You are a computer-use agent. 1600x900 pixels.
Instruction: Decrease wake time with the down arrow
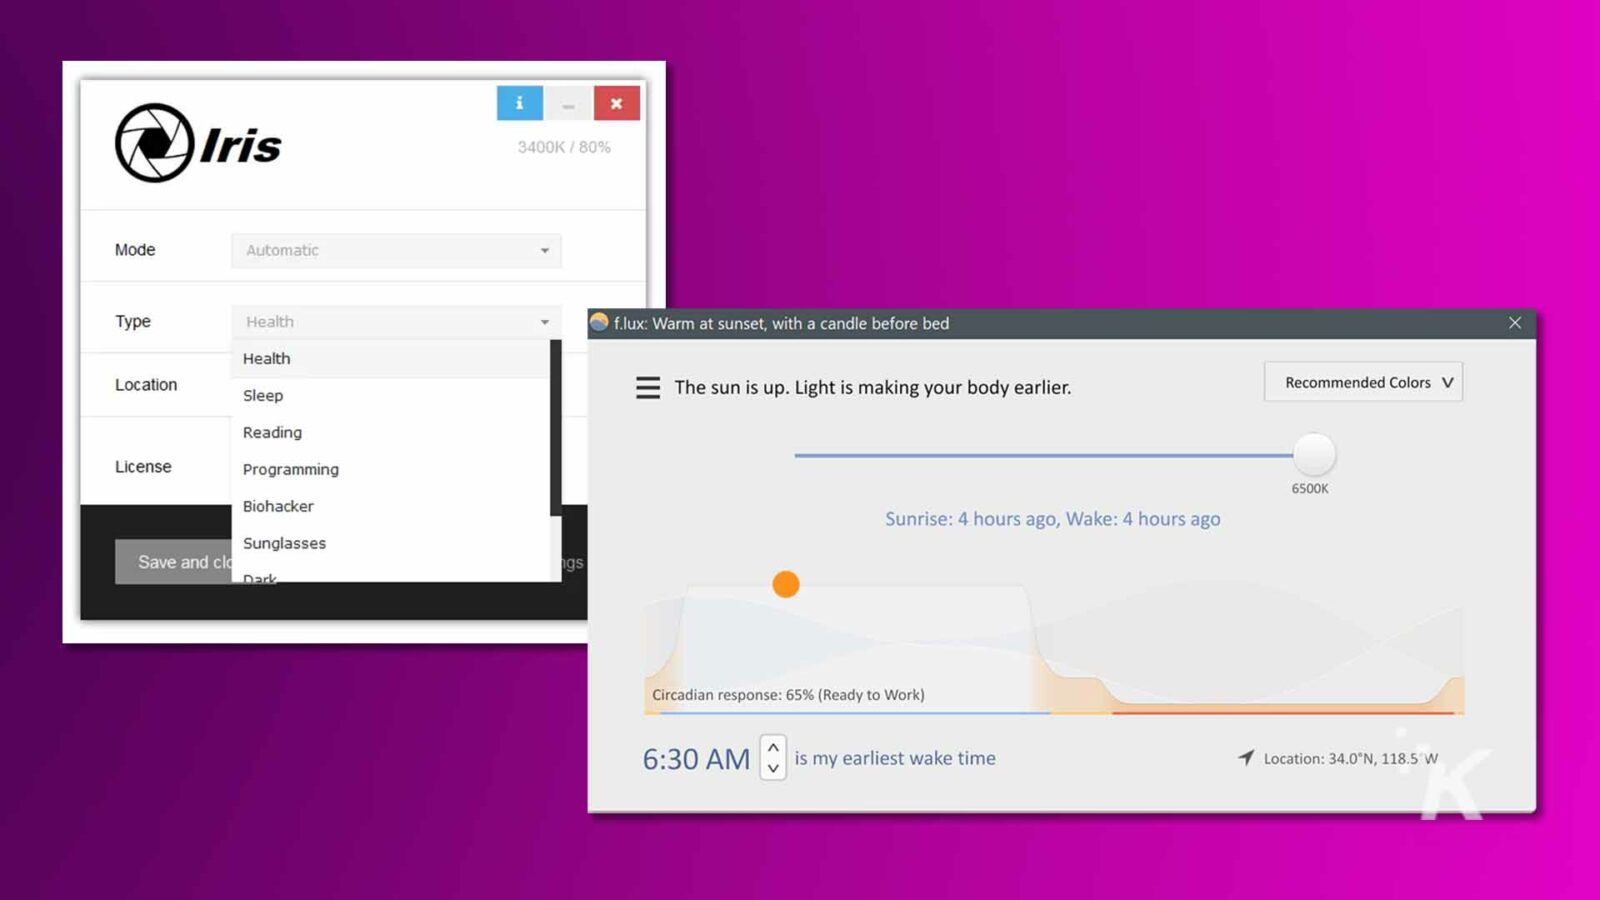click(773, 768)
